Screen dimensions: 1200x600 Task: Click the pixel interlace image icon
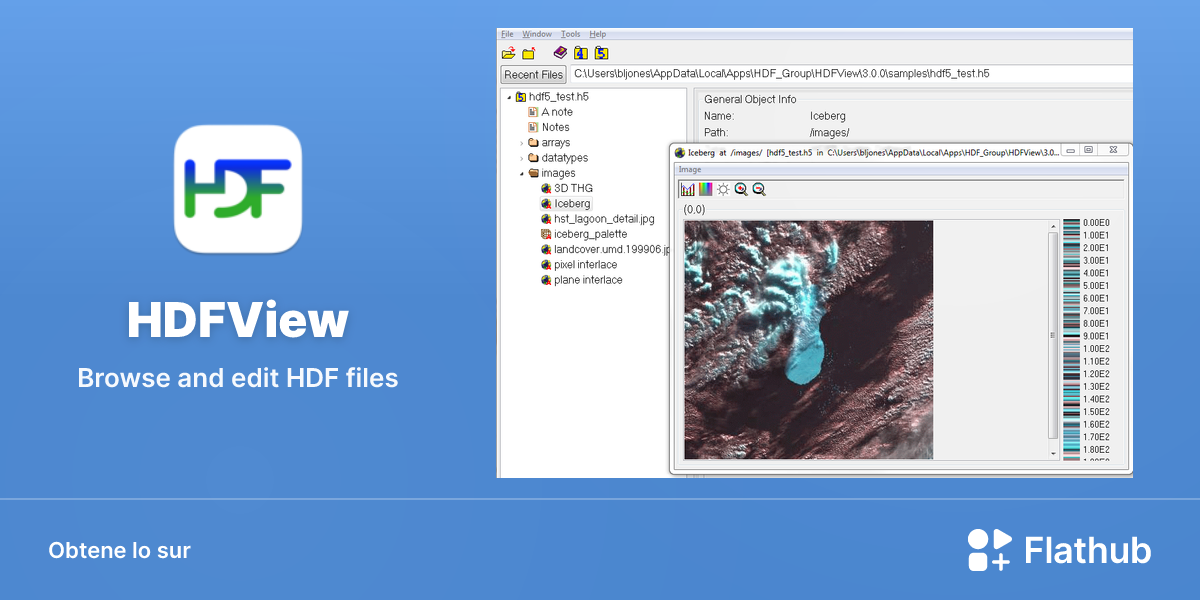(546, 265)
